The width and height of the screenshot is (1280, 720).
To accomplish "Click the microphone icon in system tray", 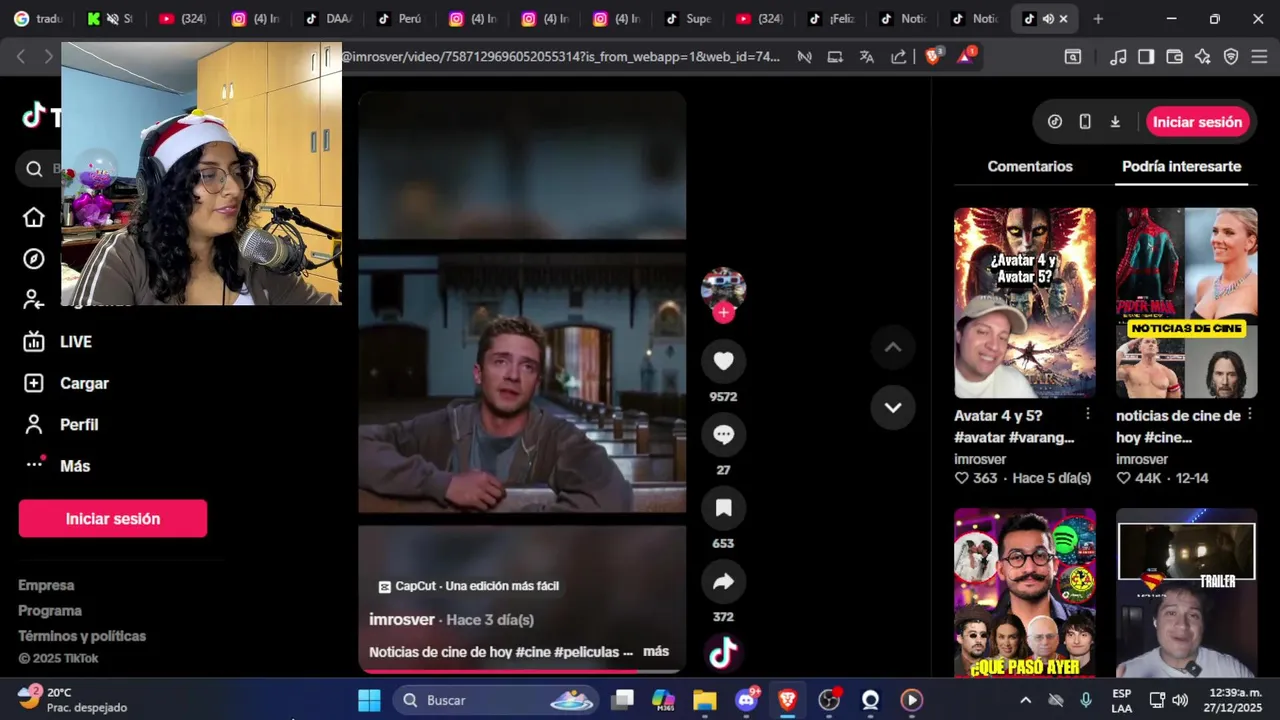I will (1086, 700).
